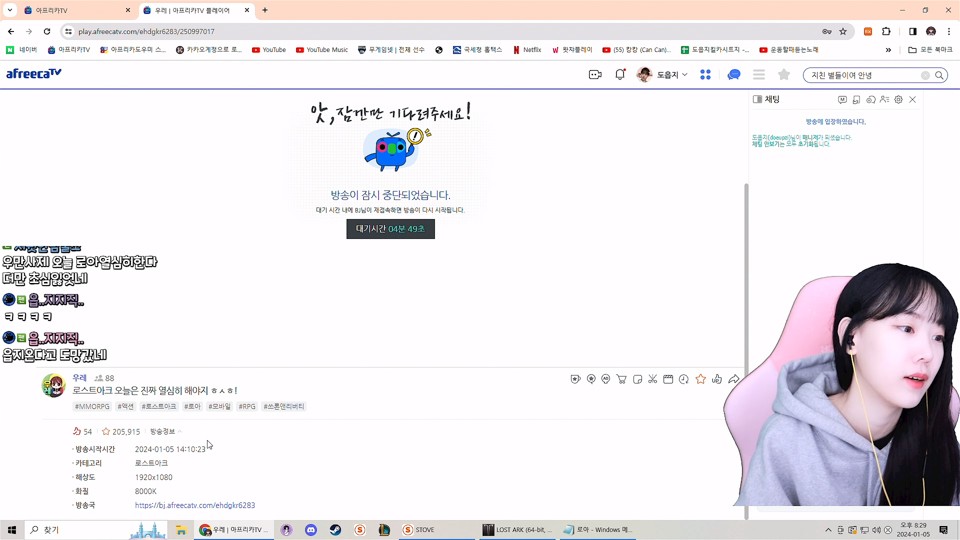Clip the broadcast with scissors icon
The image size is (960, 540).
(x=653, y=380)
